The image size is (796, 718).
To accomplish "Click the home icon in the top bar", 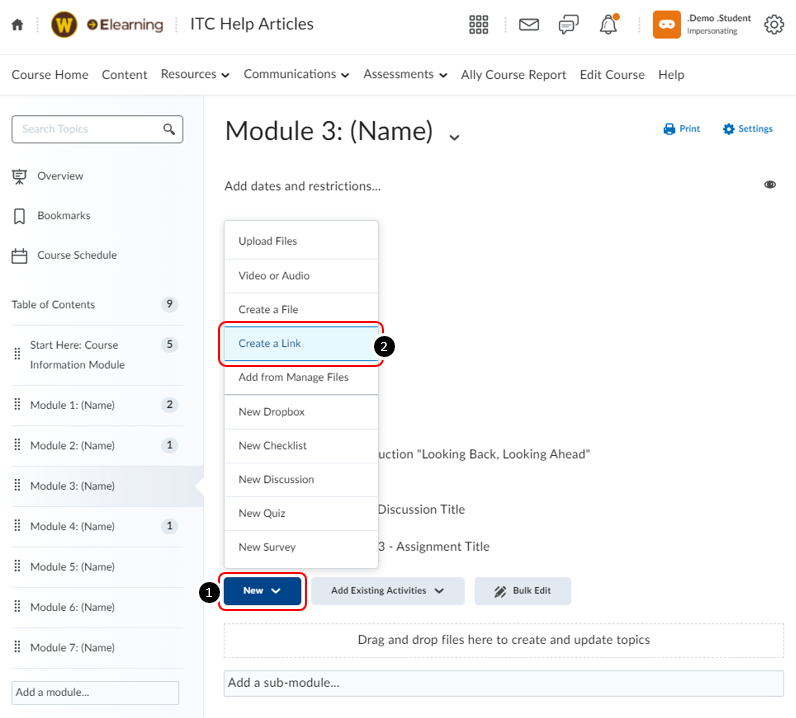I will click(17, 25).
